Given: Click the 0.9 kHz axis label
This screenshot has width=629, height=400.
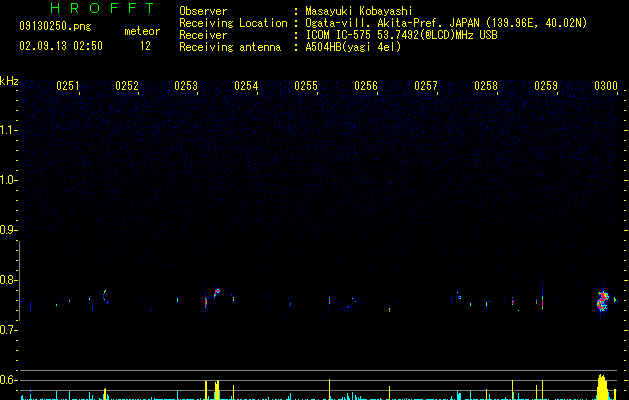Looking at the screenshot, I should pyautogui.click(x=8, y=230).
